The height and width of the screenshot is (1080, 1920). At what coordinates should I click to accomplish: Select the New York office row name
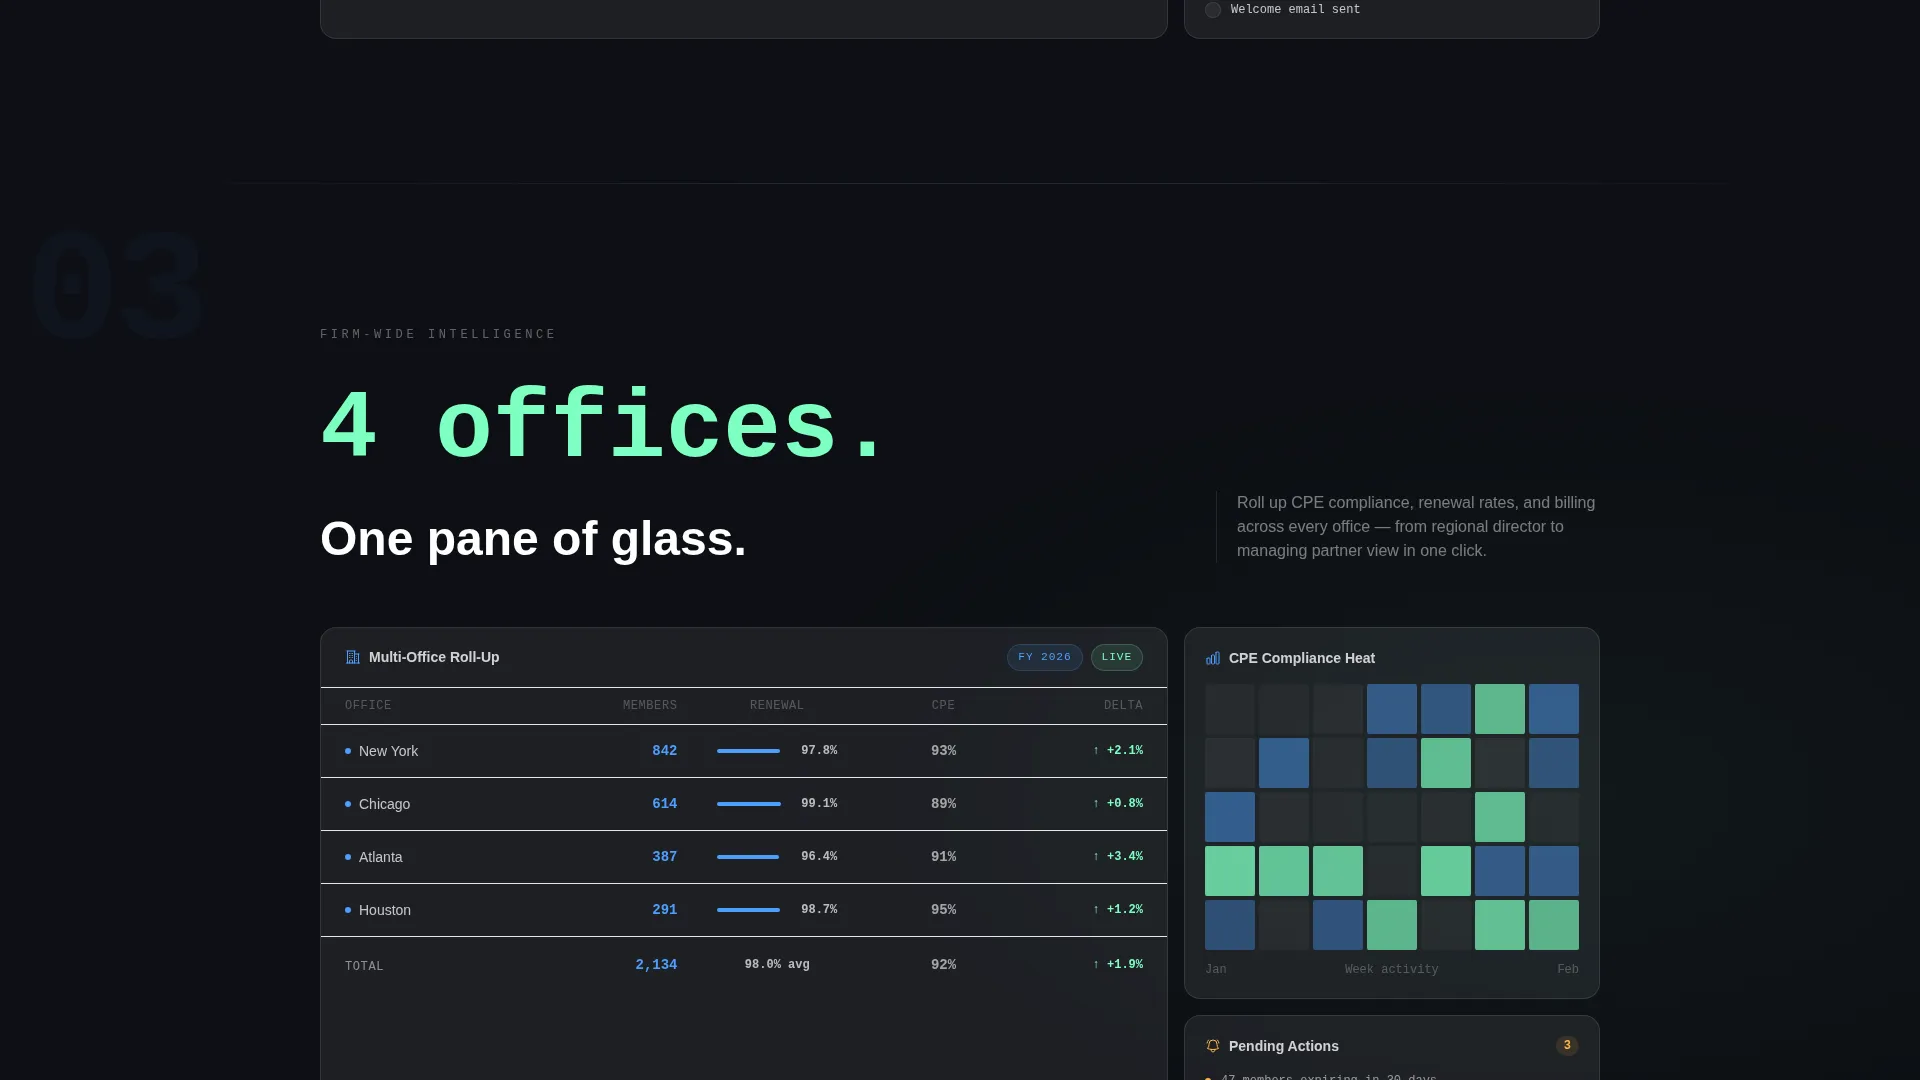point(388,751)
